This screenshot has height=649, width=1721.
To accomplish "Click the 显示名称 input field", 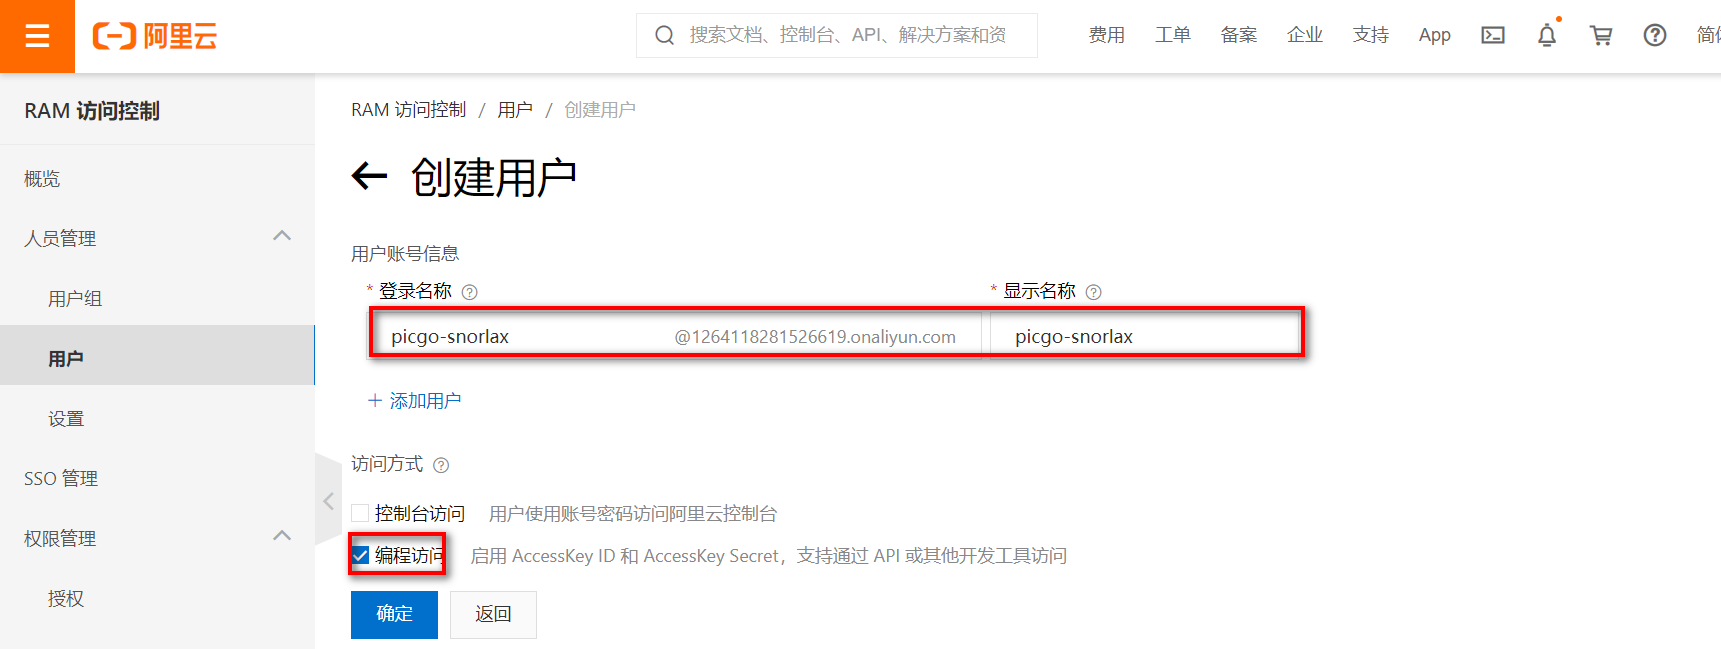I will [1146, 336].
